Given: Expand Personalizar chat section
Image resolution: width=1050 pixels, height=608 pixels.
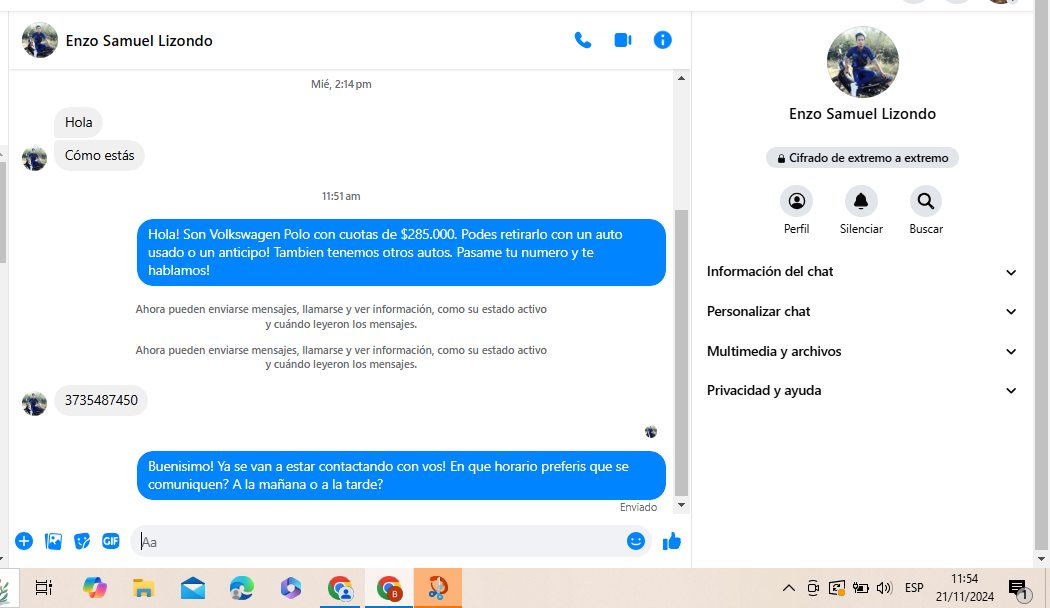Looking at the screenshot, I should [x=862, y=311].
